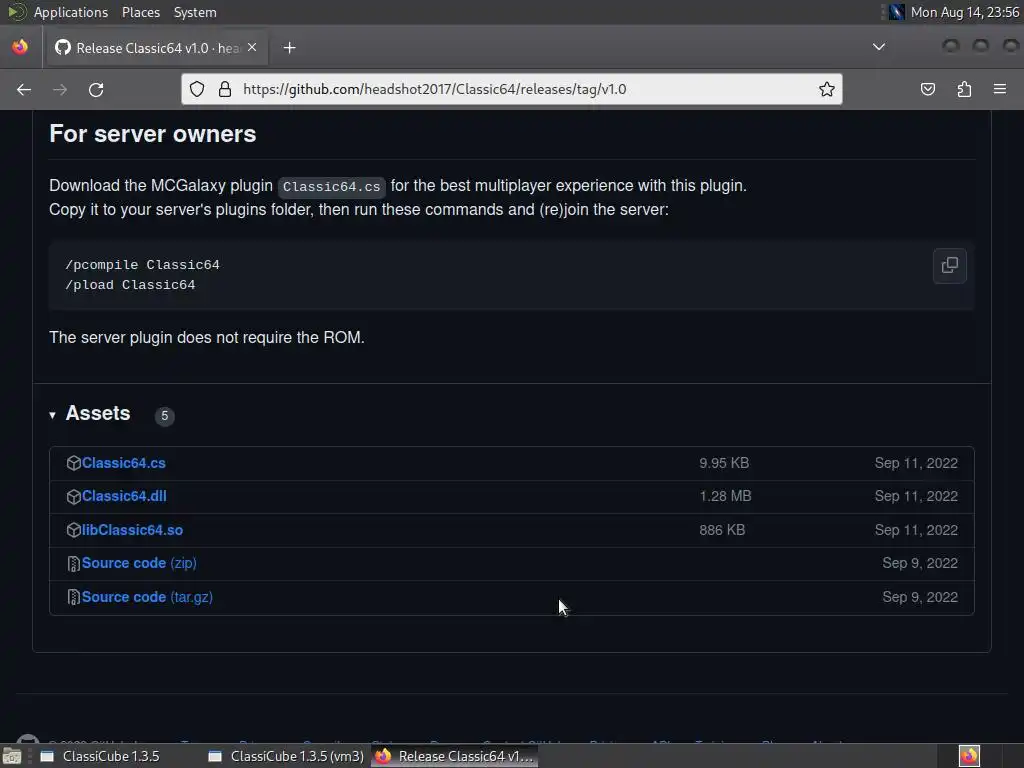The height and width of the screenshot is (768, 1024).
Task: Download Classic64.dll asset
Action: [x=124, y=496]
